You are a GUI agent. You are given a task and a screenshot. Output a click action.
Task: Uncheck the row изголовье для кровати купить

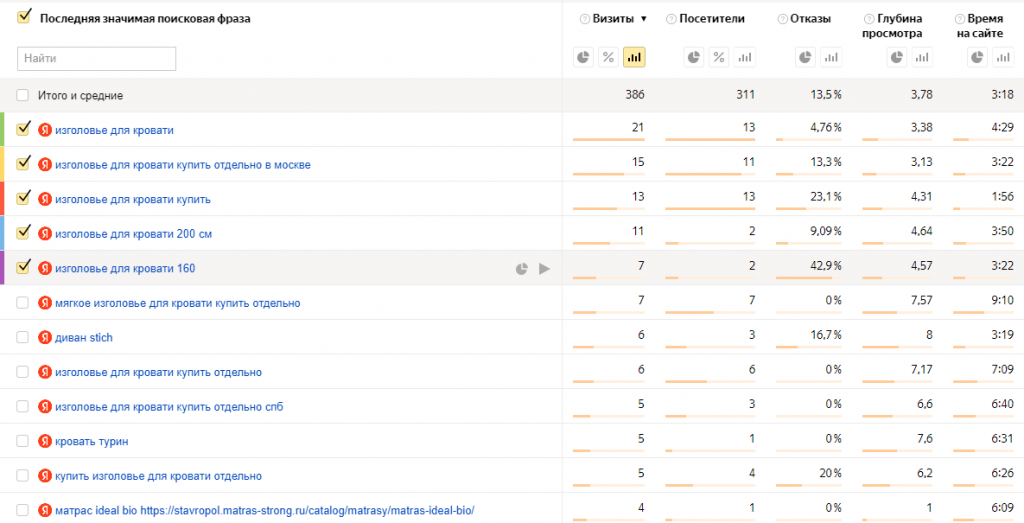click(x=24, y=198)
